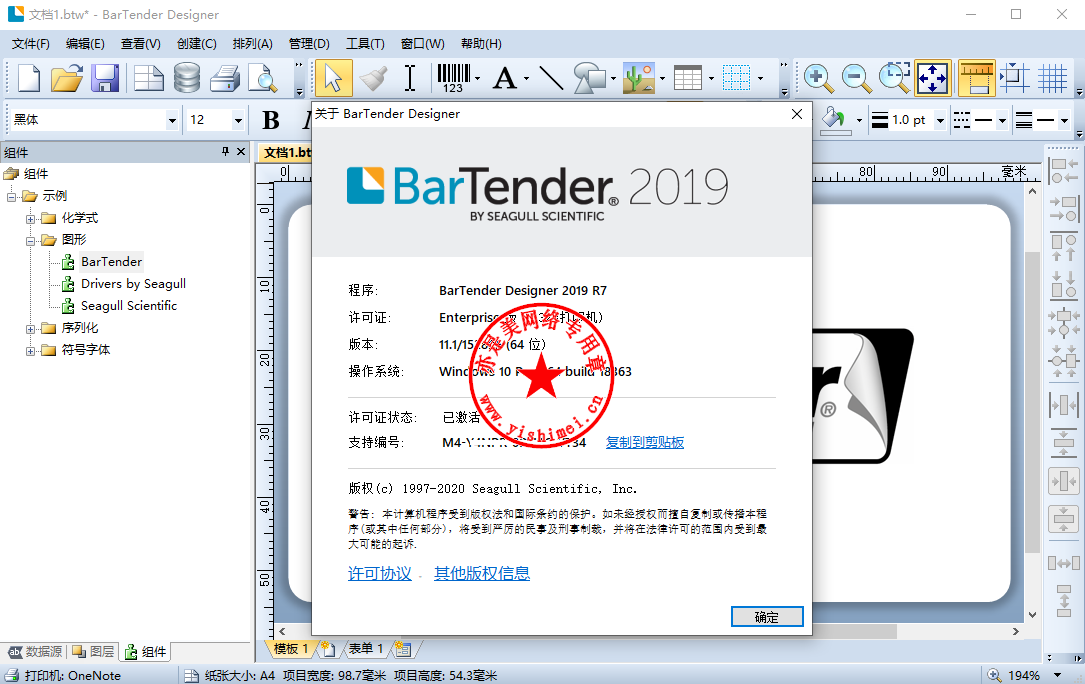
Task: Open the 创建(C) menu
Action: [x=197, y=44]
